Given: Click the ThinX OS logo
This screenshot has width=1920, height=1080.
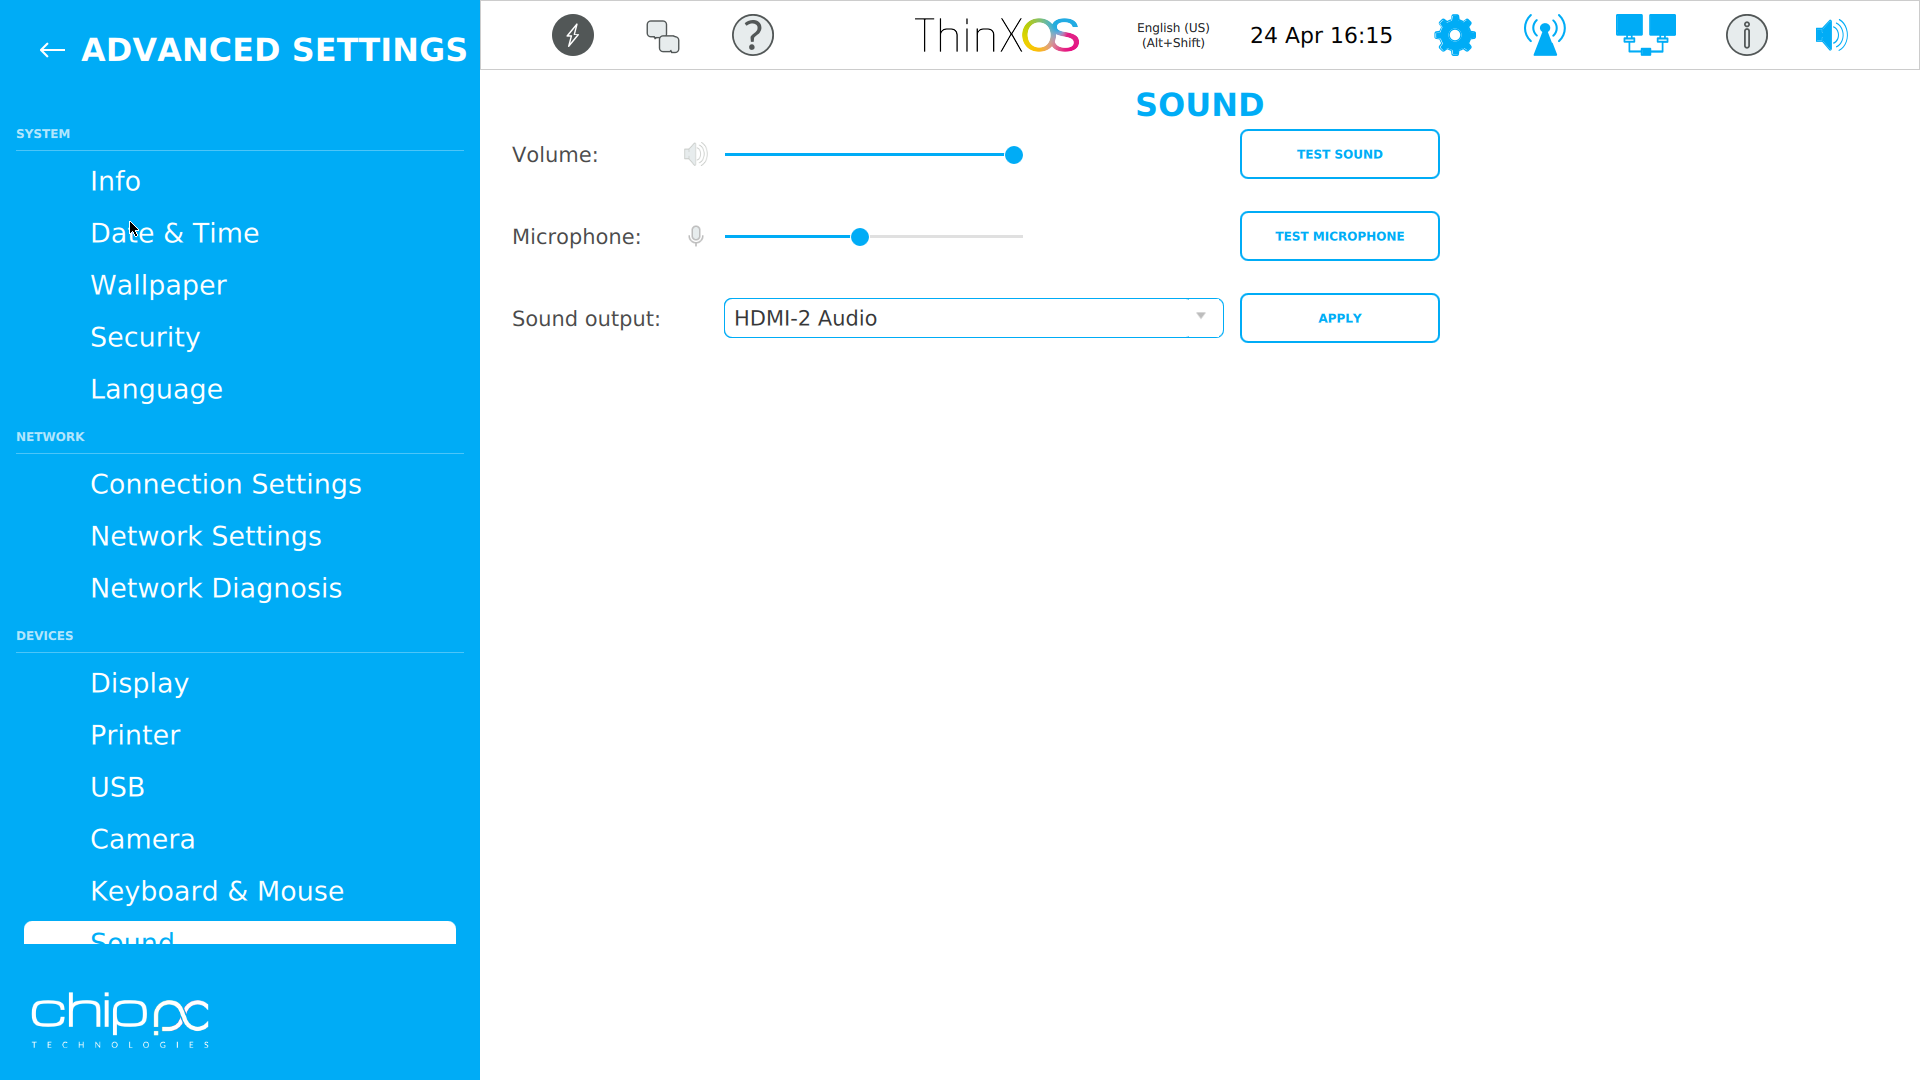Looking at the screenshot, I should pyautogui.click(x=996, y=34).
